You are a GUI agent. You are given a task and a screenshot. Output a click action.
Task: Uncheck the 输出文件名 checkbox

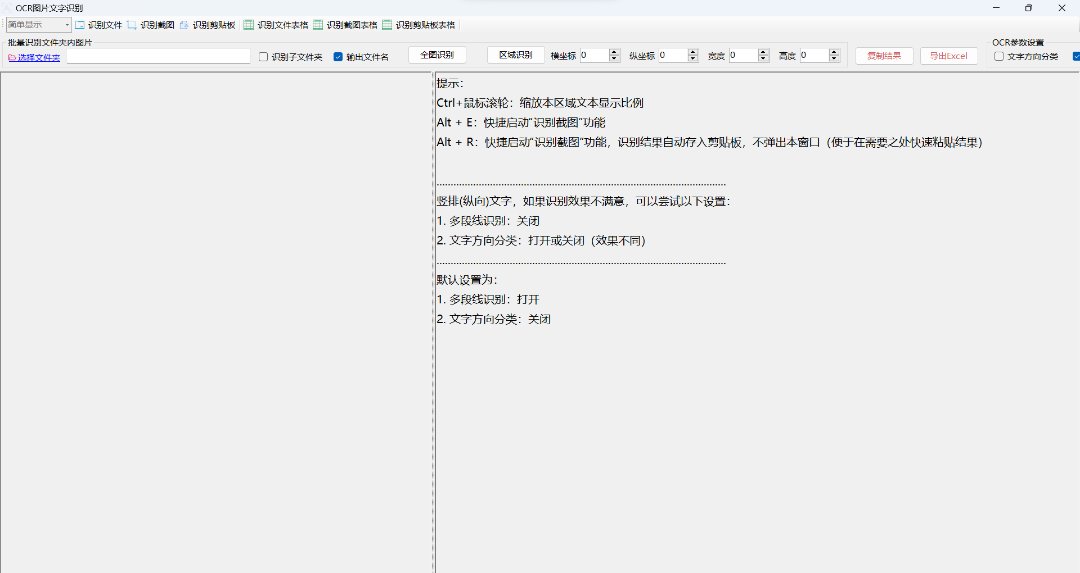click(338, 57)
